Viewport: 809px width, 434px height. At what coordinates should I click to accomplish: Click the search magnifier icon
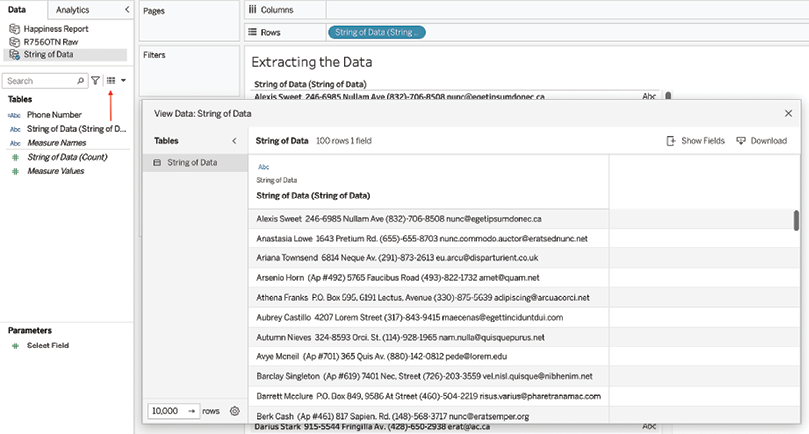pos(80,81)
